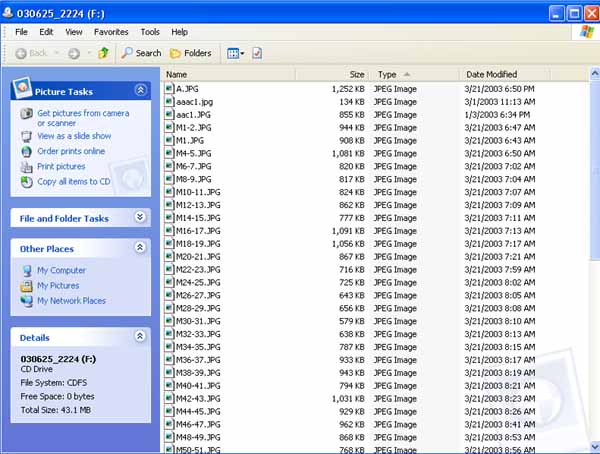Select the M1-2.JPG file icon

pyautogui.click(x=169, y=127)
